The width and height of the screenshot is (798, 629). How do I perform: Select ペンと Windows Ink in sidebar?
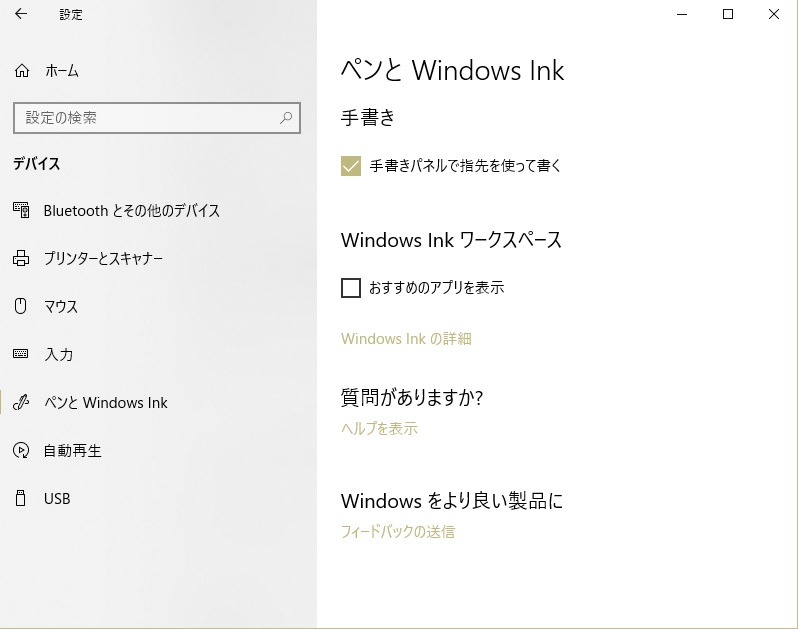point(105,403)
